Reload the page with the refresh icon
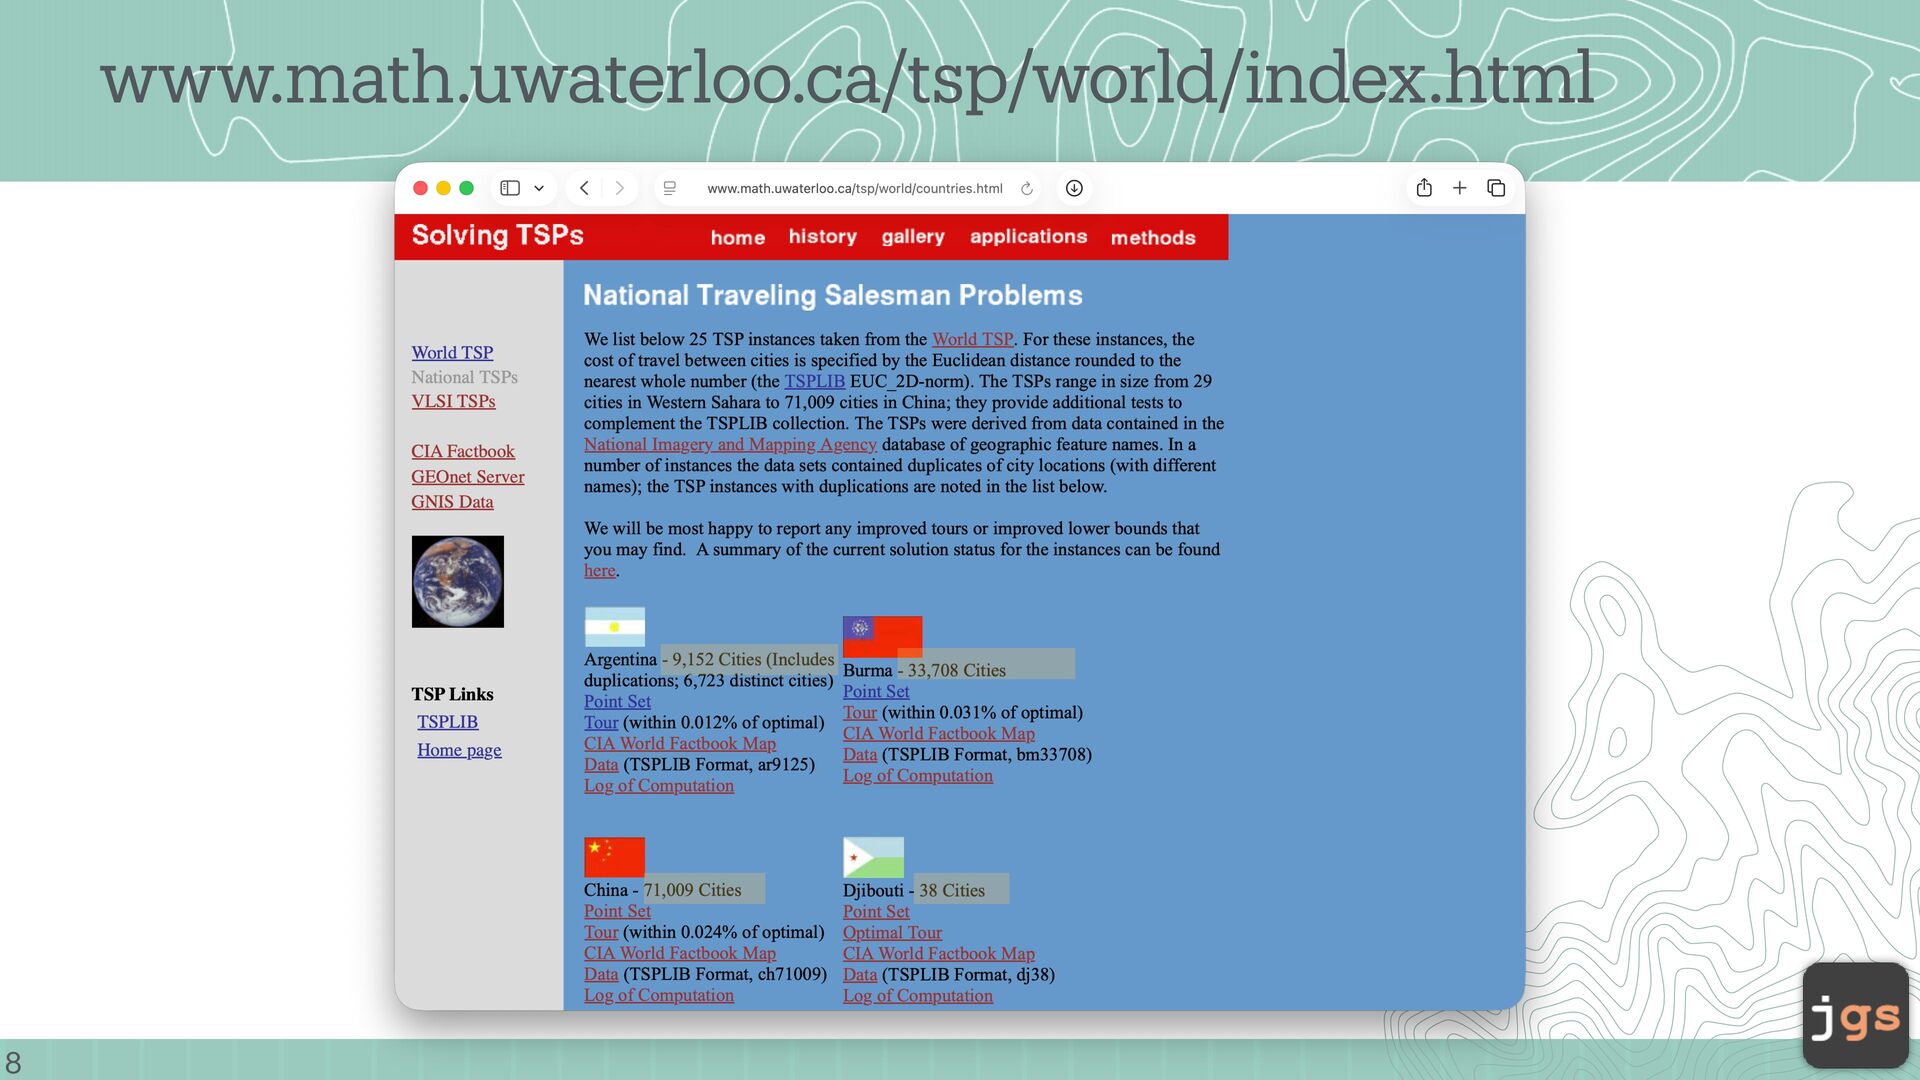Image resolution: width=1920 pixels, height=1080 pixels. tap(1026, 188)
